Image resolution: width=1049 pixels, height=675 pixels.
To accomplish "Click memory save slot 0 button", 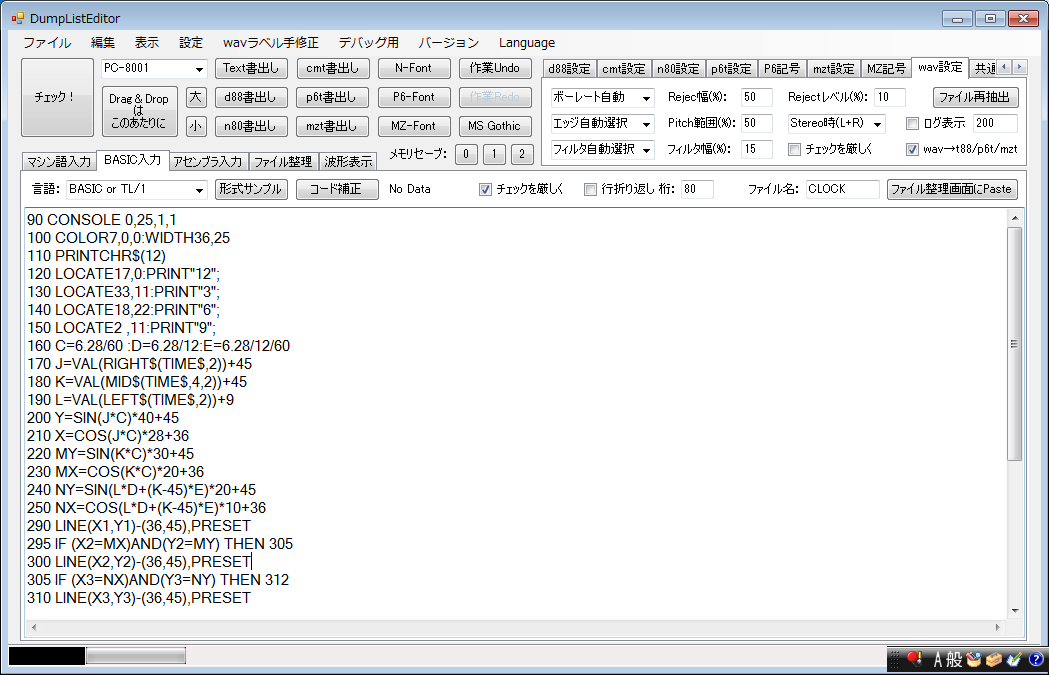I will [x=466, y=154].
